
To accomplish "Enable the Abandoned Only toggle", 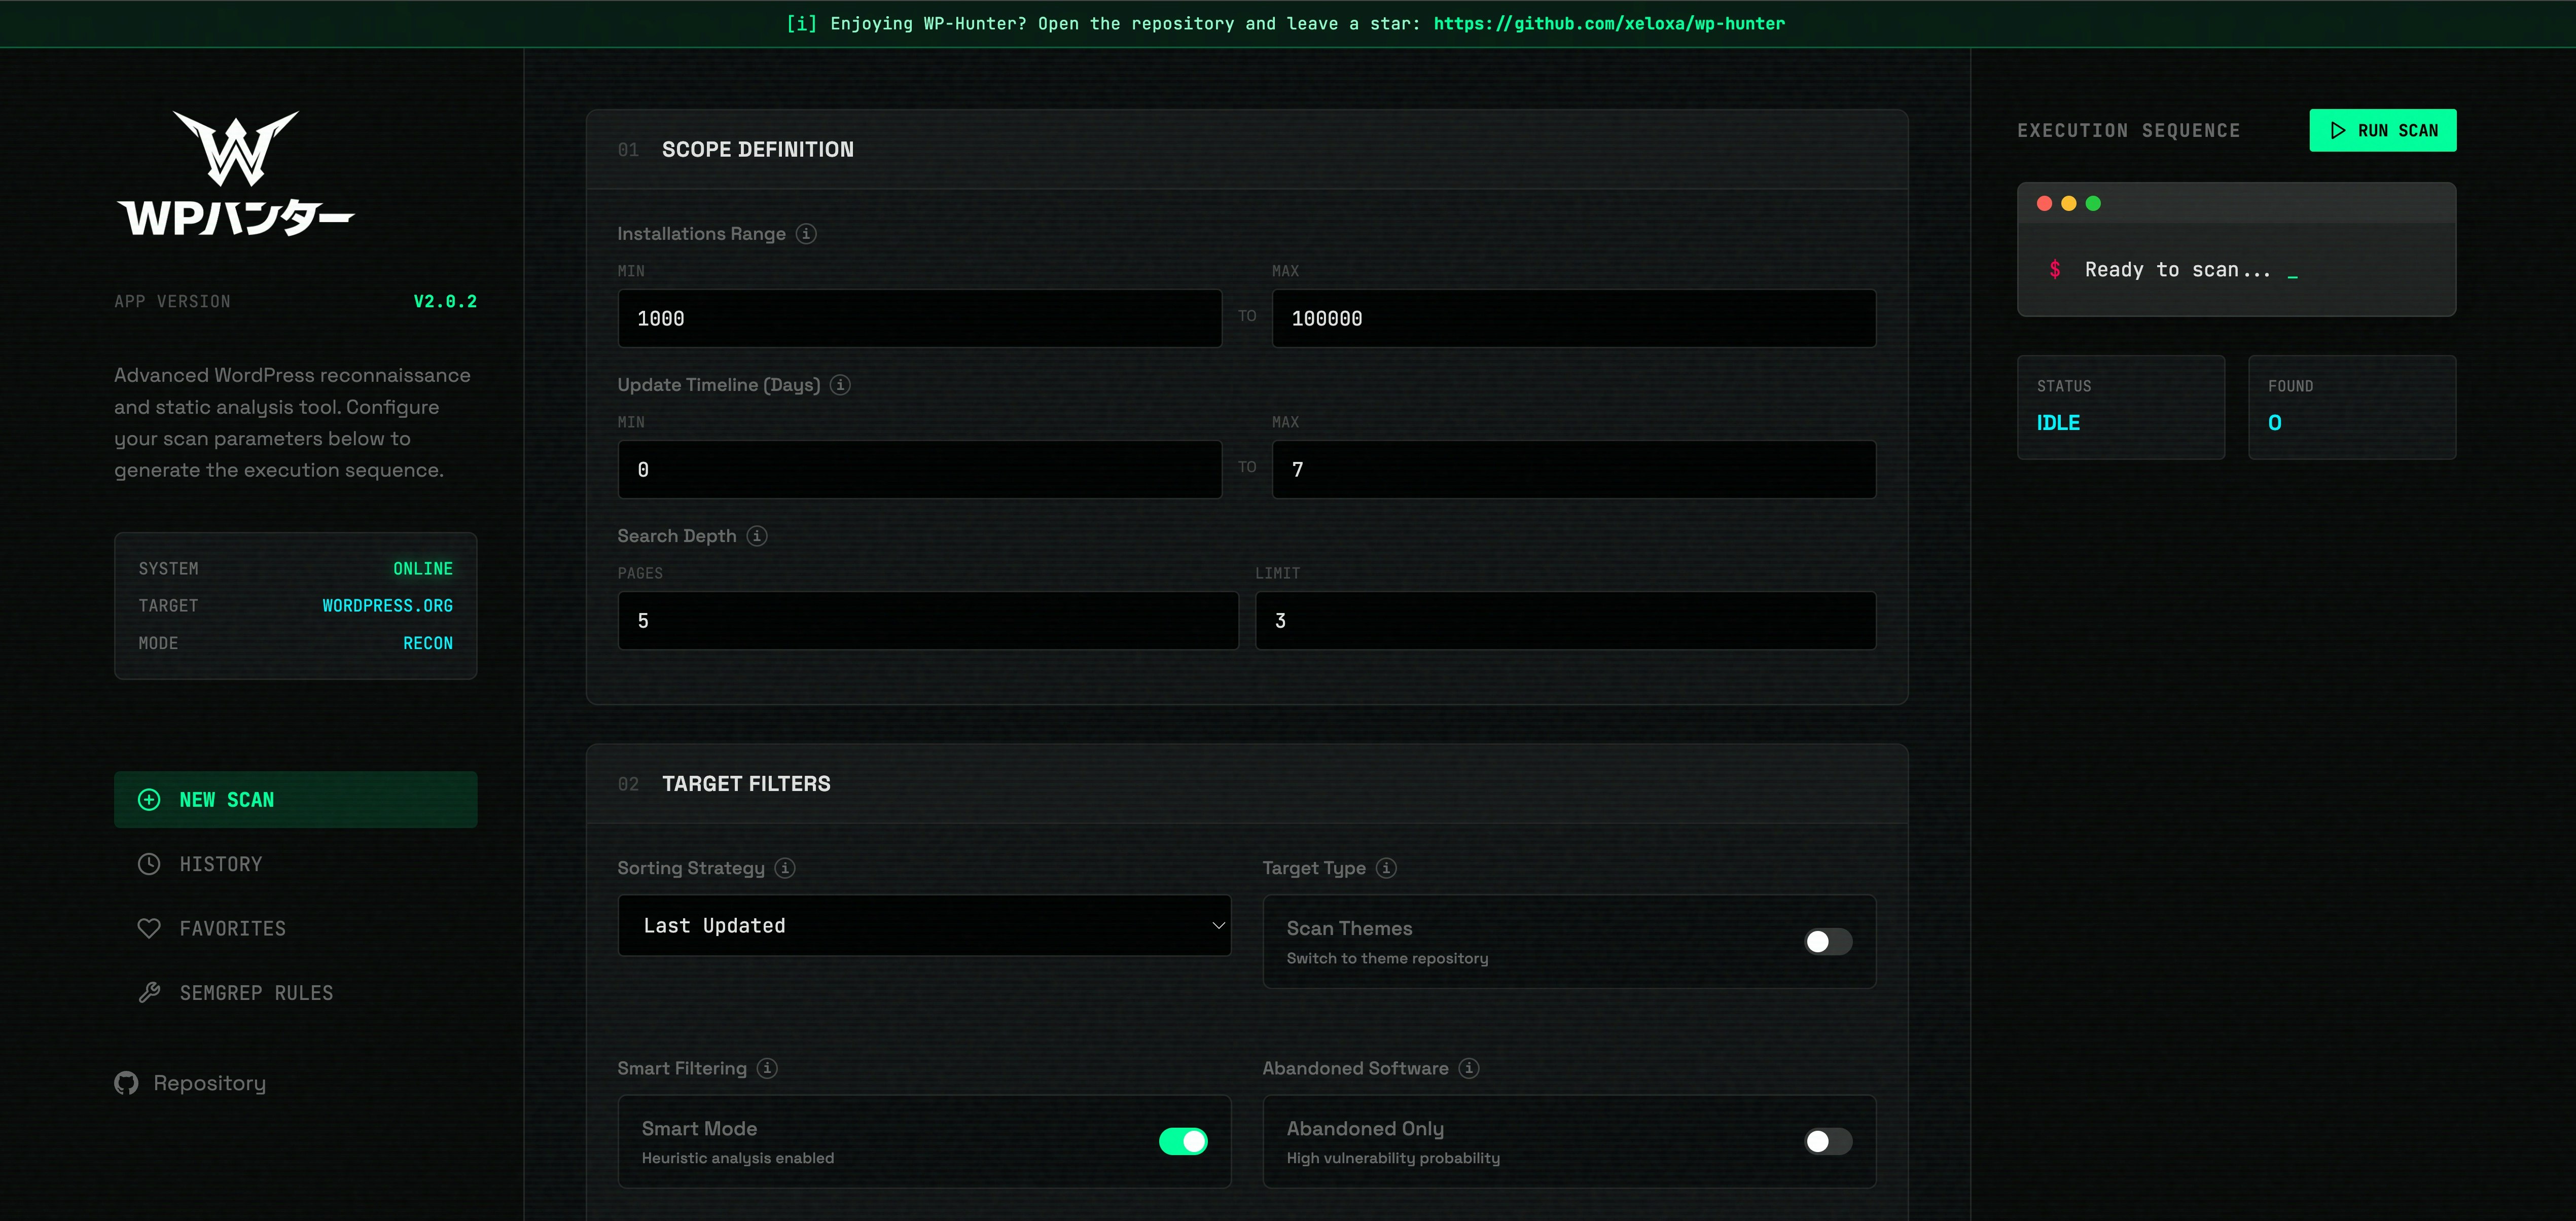I will (1827, 1141).
